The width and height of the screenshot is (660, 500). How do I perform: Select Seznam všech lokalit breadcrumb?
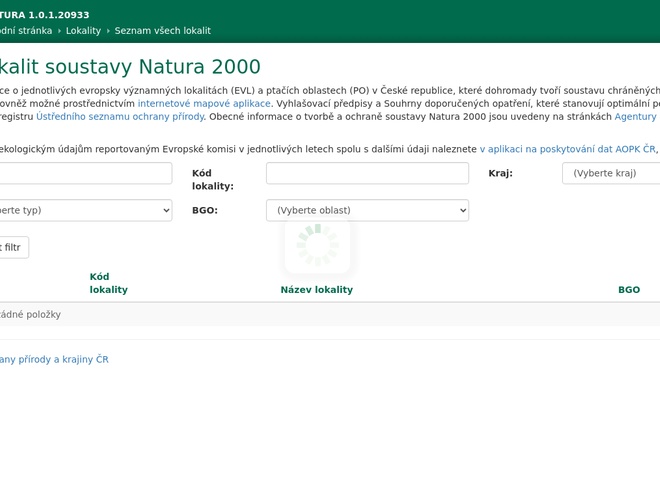[162, 31]
